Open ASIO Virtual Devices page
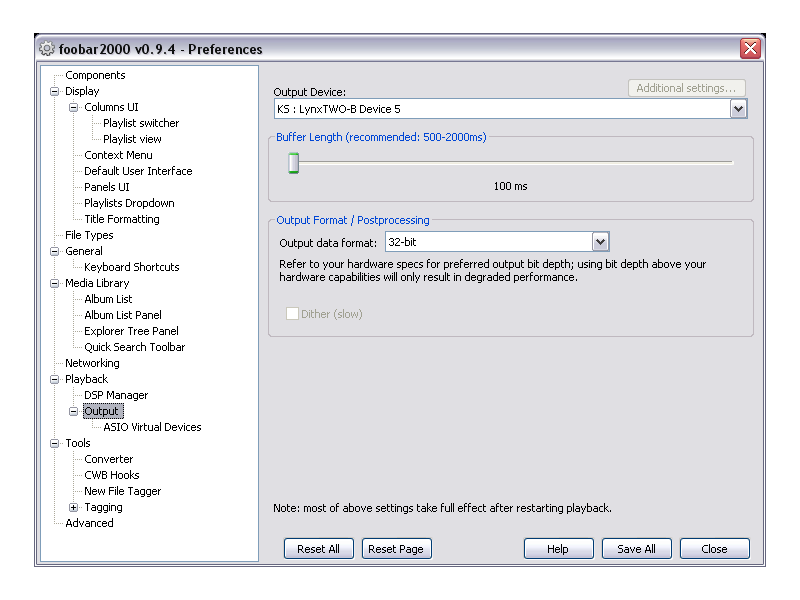Screen dimensions: 800x600 point(152,427)
